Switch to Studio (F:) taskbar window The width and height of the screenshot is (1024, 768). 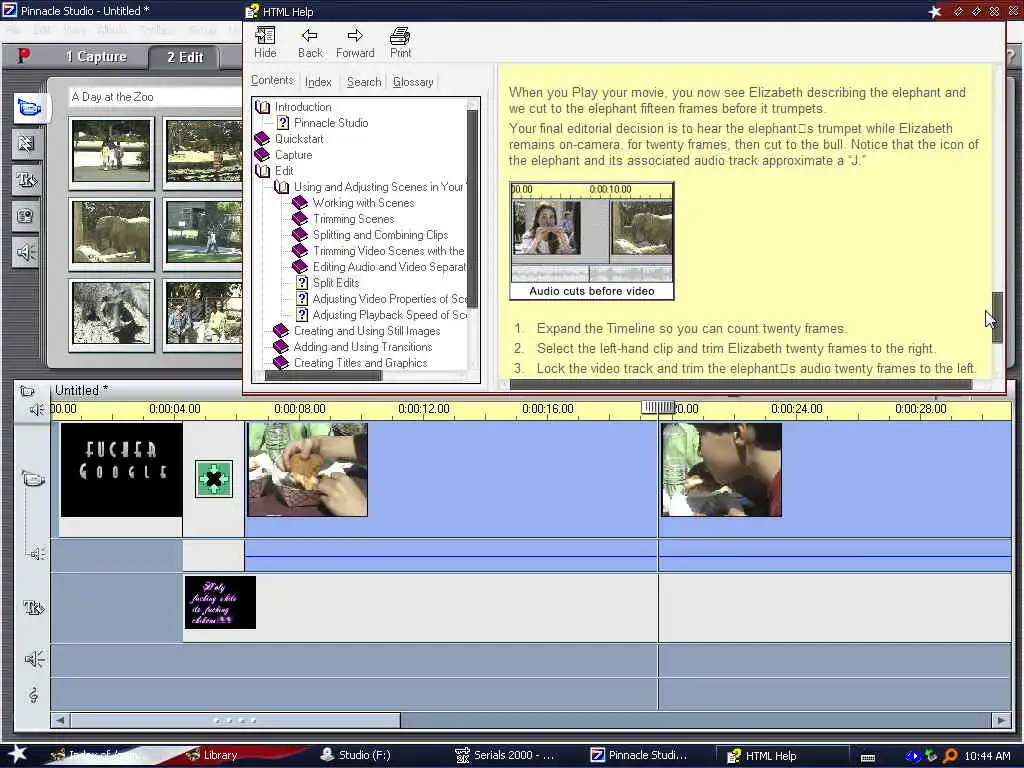(x=356, y=755)
